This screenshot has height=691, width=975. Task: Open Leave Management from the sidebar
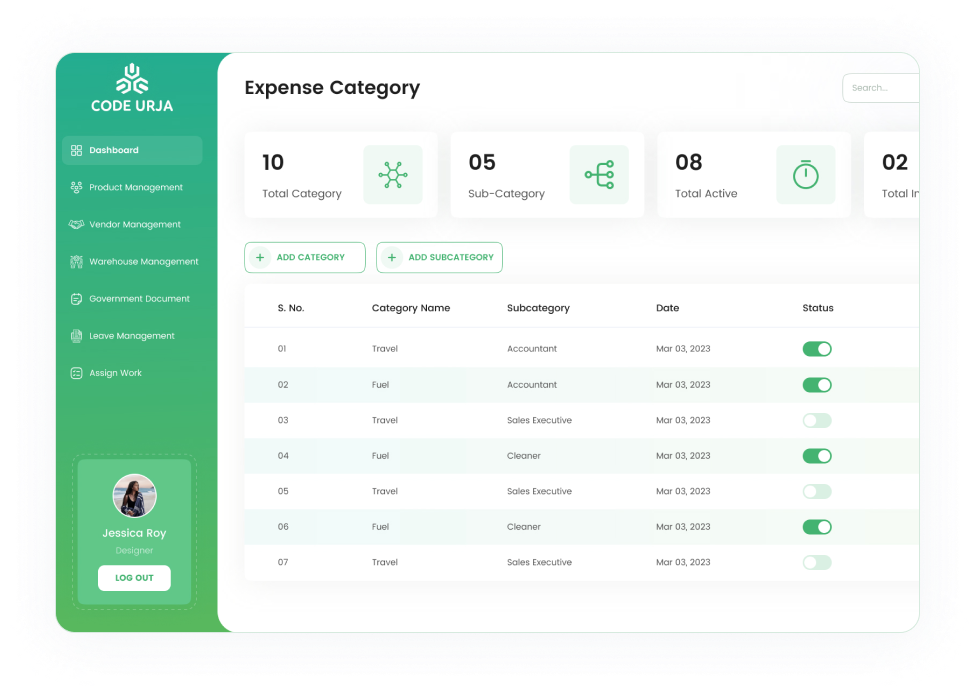tap(131, 336)
